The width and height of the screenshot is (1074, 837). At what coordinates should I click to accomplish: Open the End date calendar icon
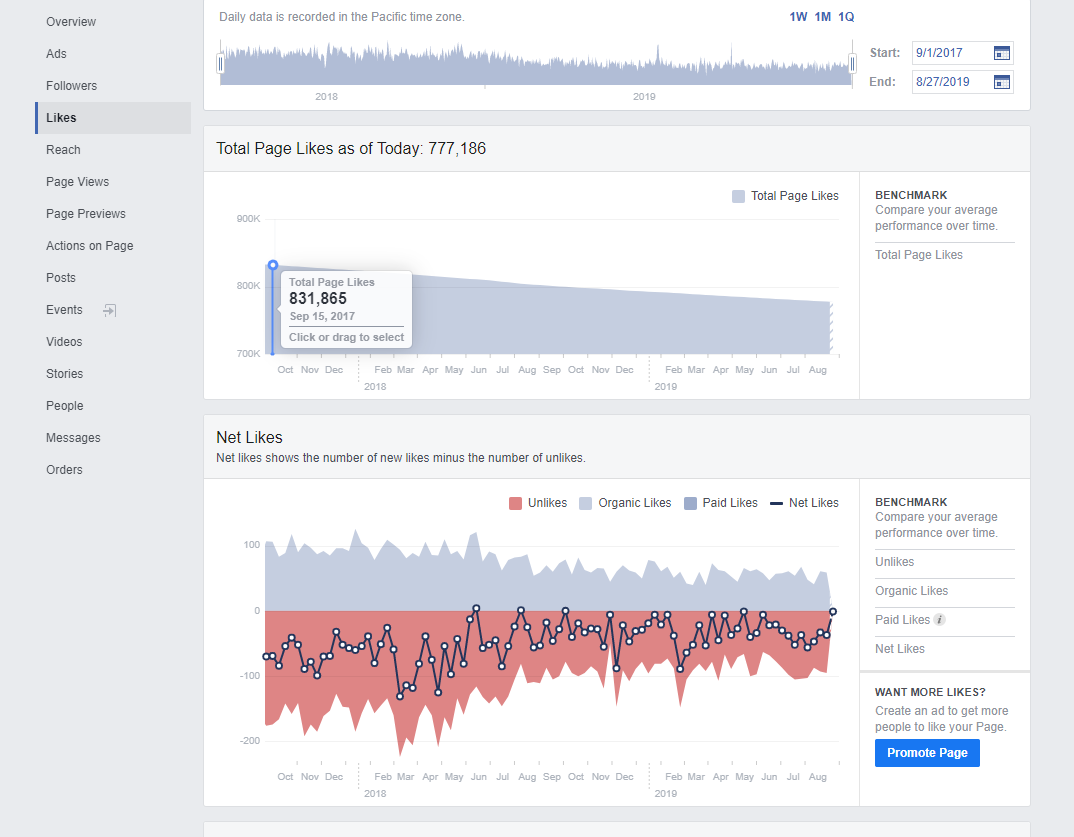pos(1001,82)
